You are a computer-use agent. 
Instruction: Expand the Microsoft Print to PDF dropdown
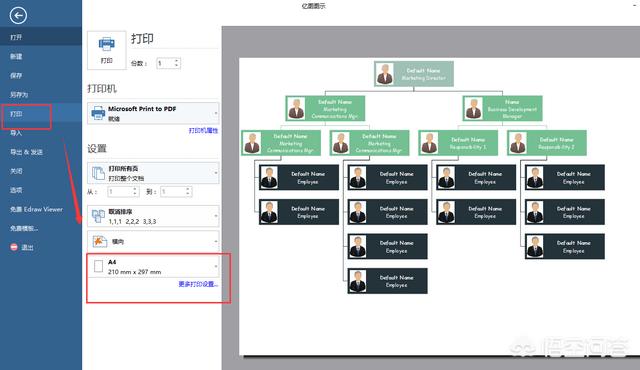216,113
